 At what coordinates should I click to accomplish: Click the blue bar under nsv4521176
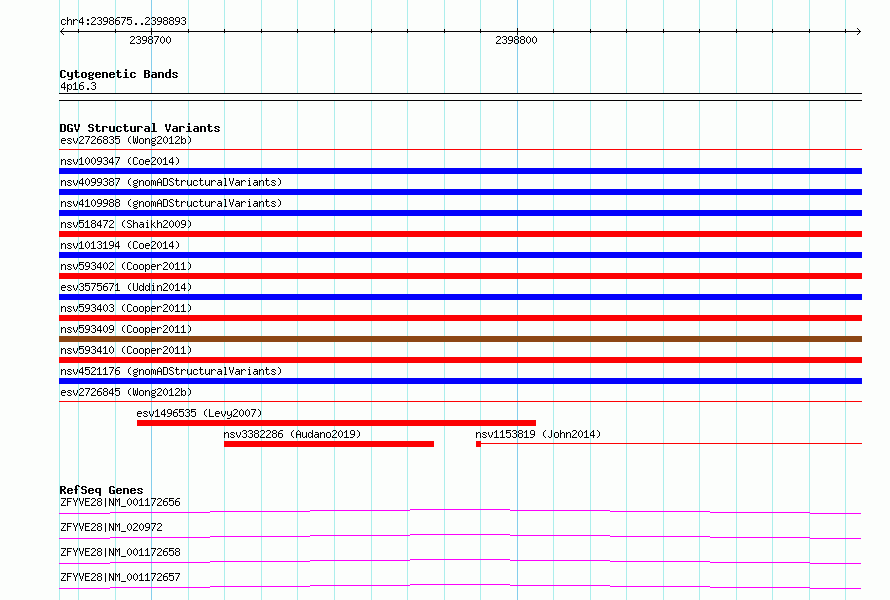coord(460,381)
